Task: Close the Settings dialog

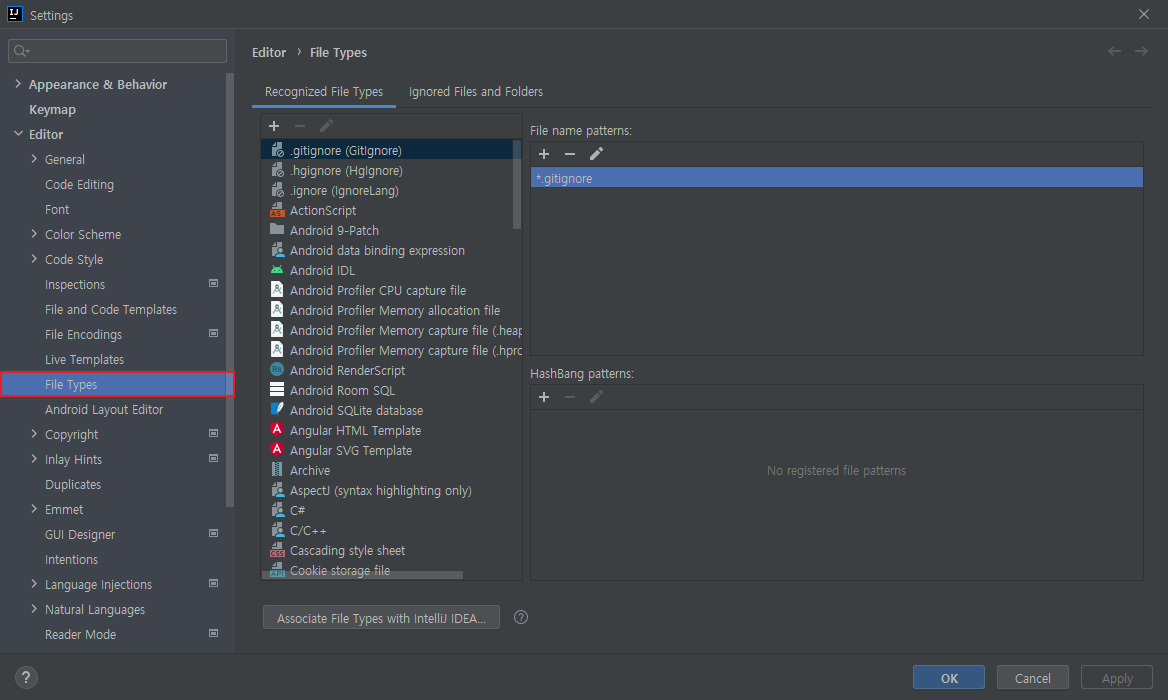Action: (1144, 14)
